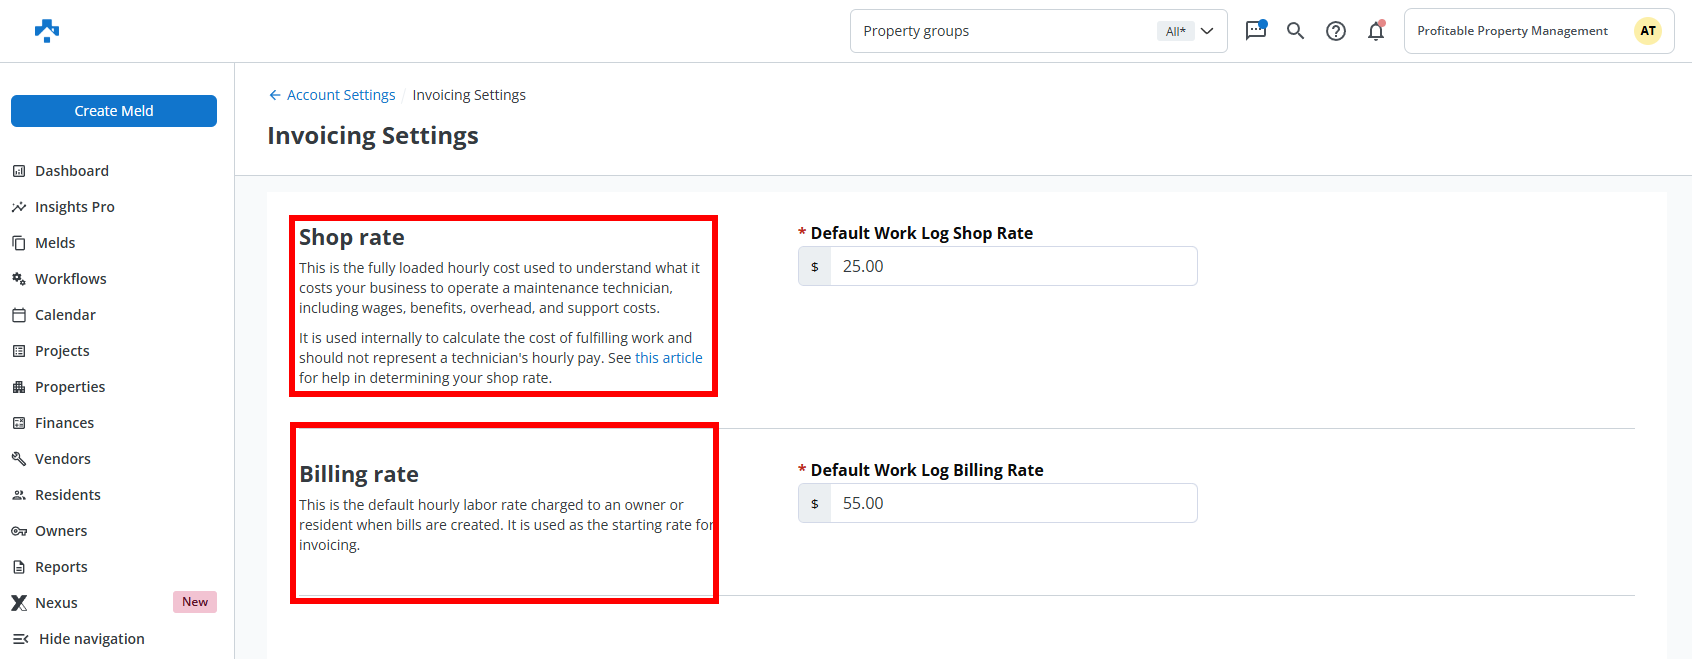Open the notifications bell icon

1376,31
